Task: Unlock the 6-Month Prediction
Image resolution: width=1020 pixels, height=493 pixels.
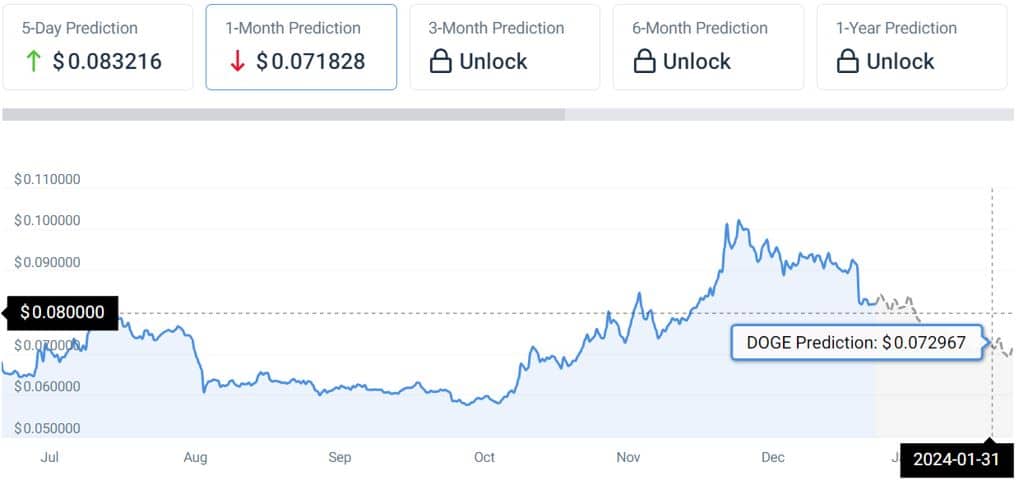Action: click(697, 62)
